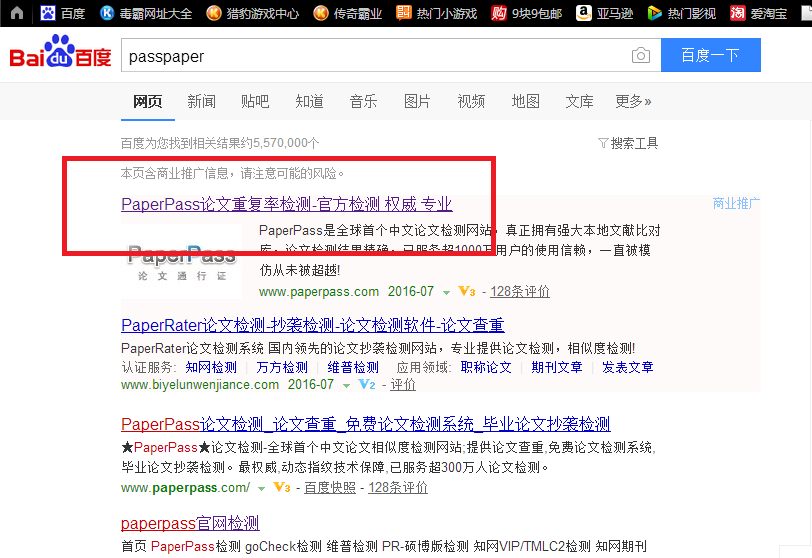Open the PaperRater论文检测 result link
This screenshot has width=812, height=558.
[x=313, y=325]
